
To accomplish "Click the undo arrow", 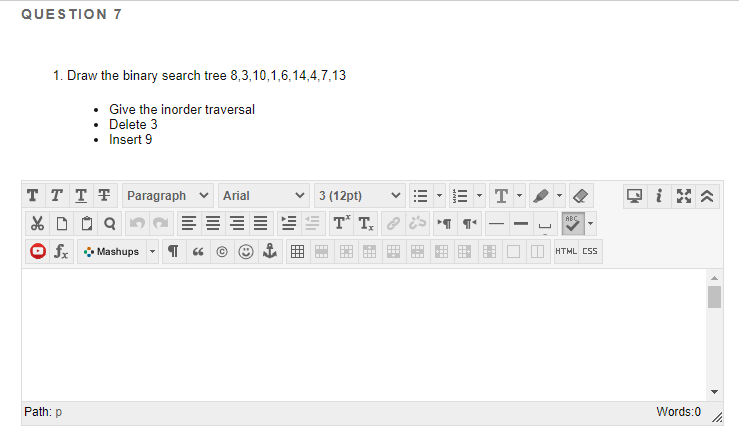I will pos(137,223).
